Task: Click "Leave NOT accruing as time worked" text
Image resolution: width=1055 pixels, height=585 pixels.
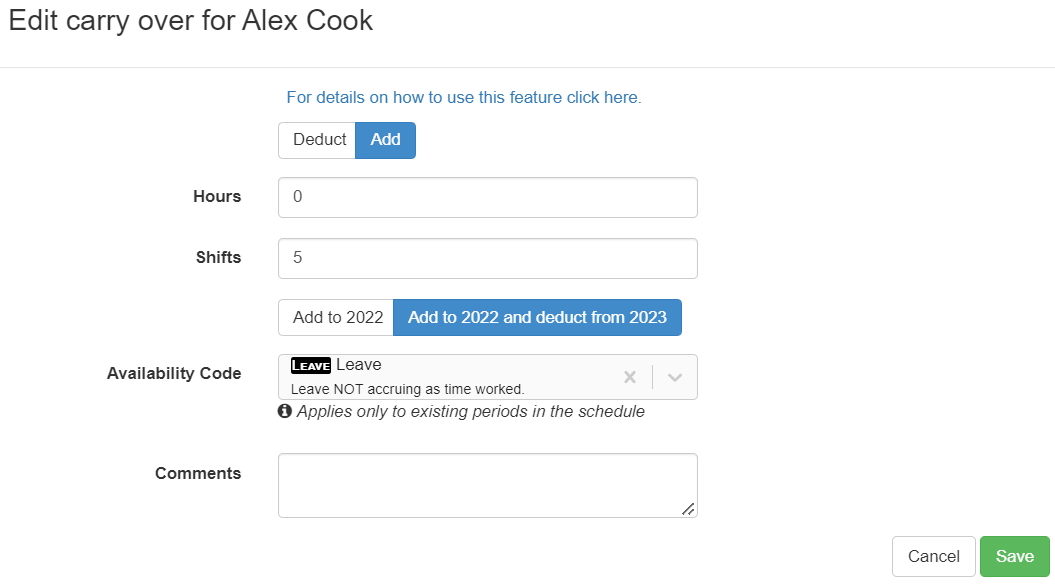Action: [407, 389]
